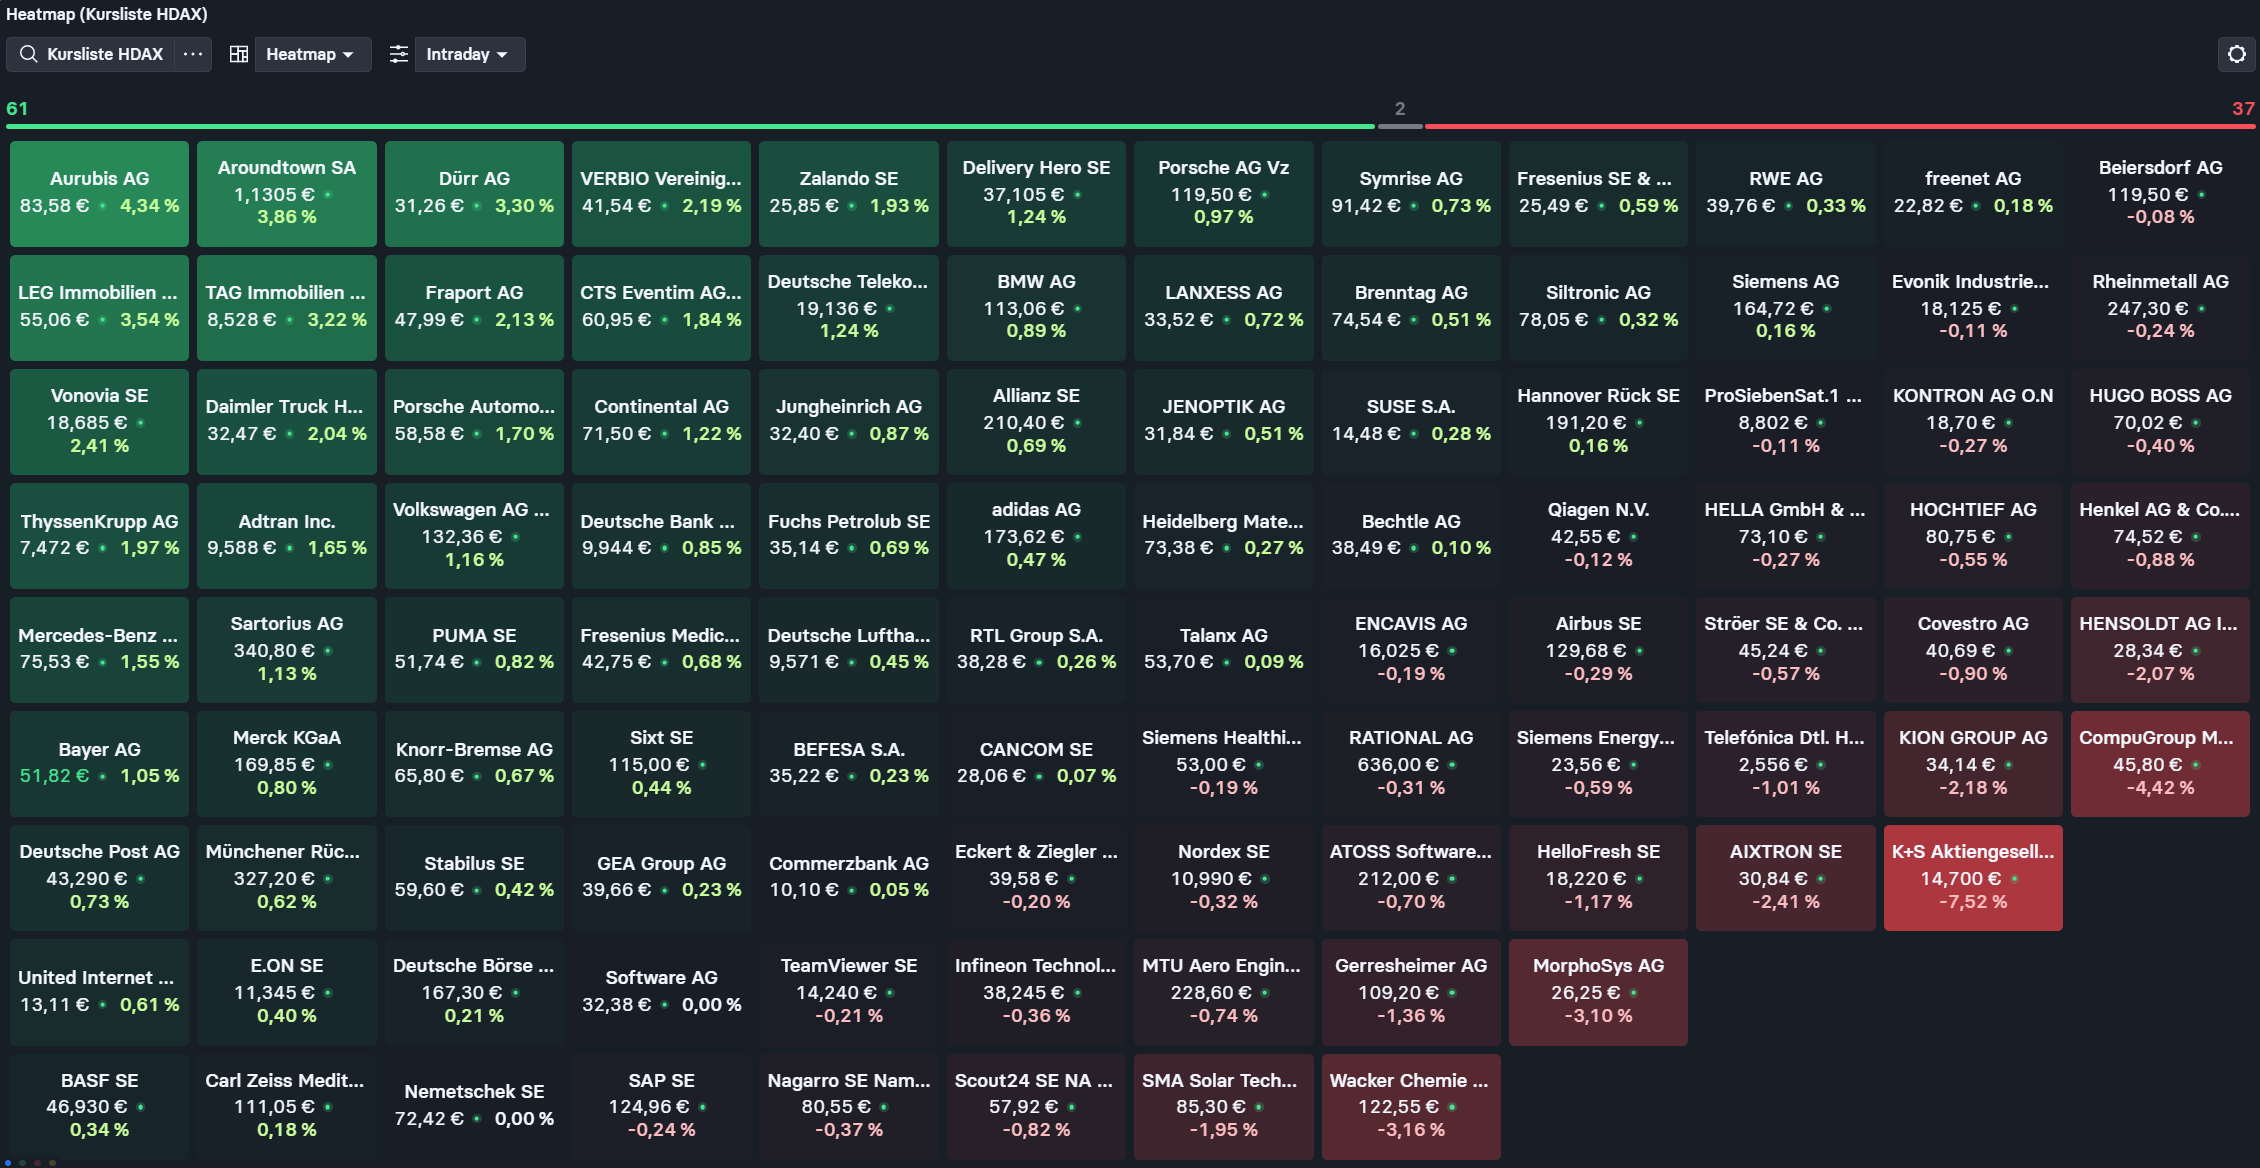
Task: Select the KION GROUP AG tile
Action: tap(1973, 764)
